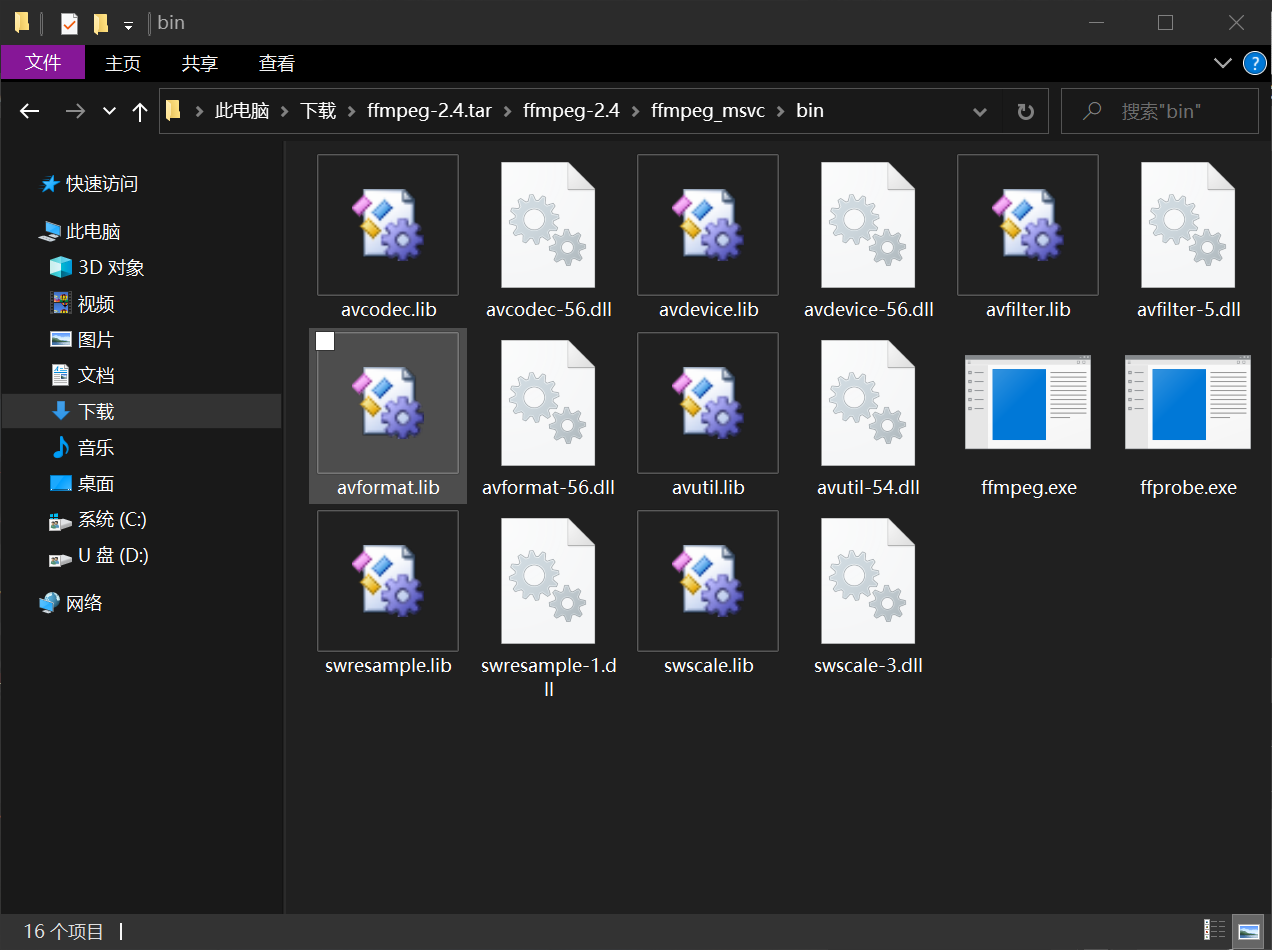Open the ffmpeg.exe file icon
The height and width of the screenshot is (950, 1272).
pos(1028,403)
